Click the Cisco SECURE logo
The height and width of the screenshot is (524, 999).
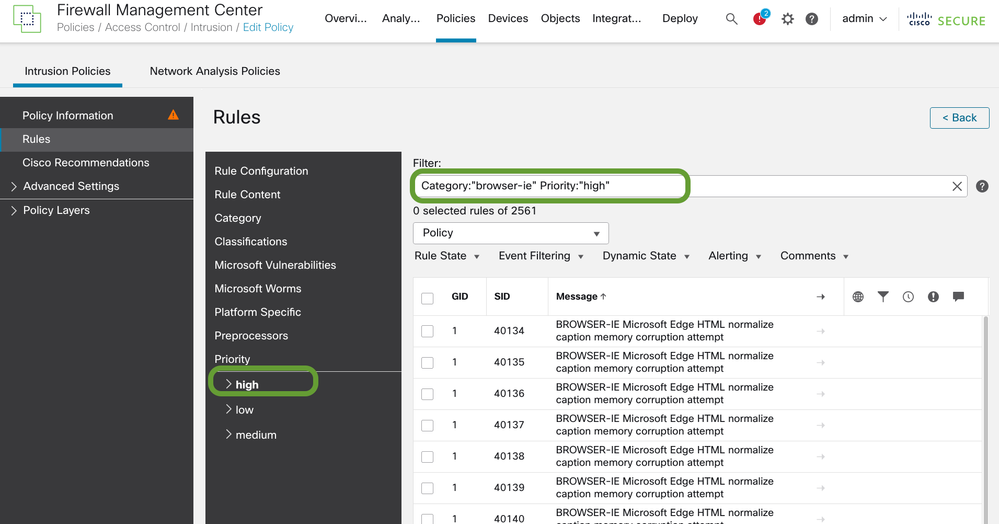tap(946, 20)
